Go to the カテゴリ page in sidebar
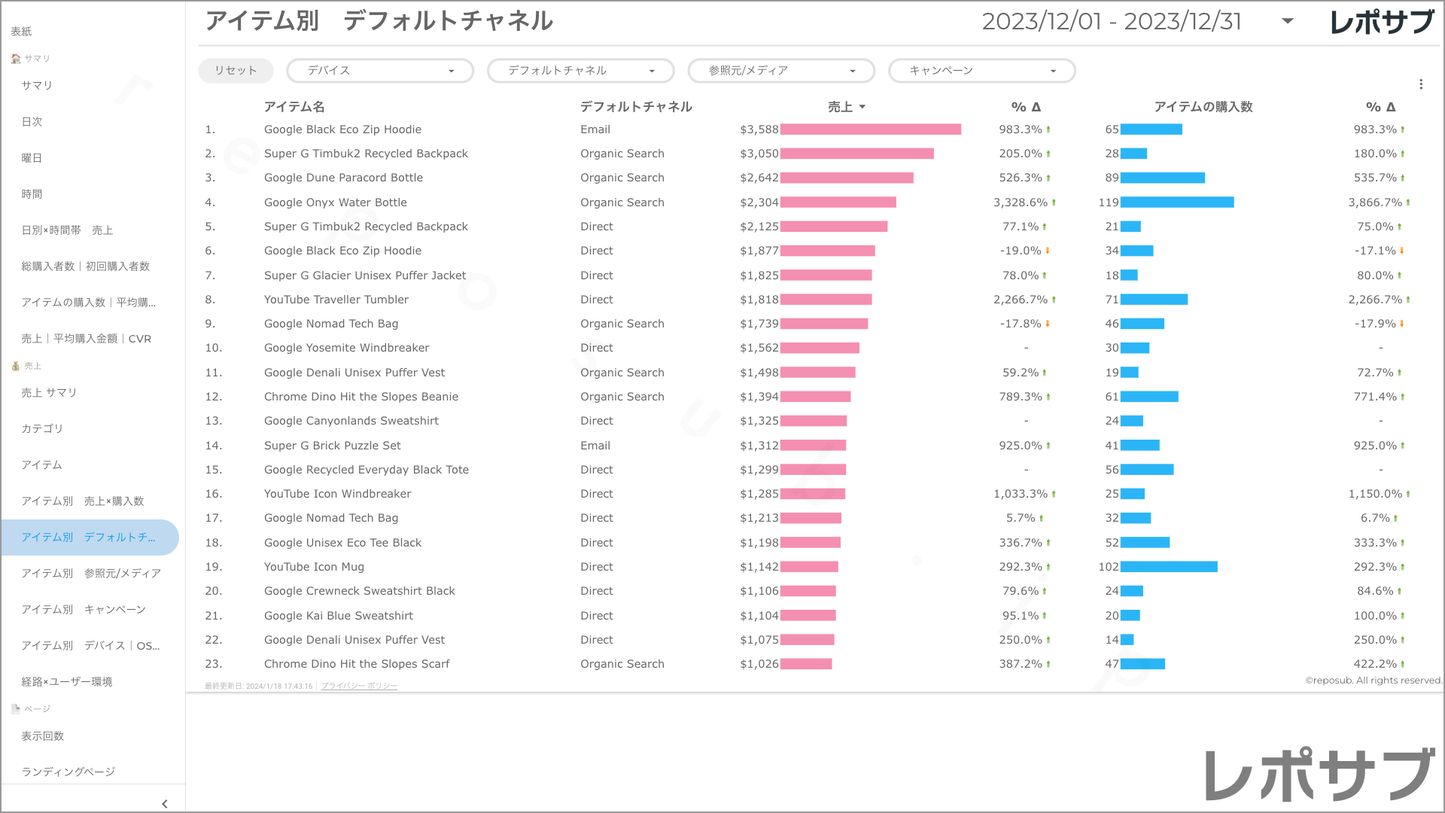This screenshot has height=813, width=1445. (42, 429)
